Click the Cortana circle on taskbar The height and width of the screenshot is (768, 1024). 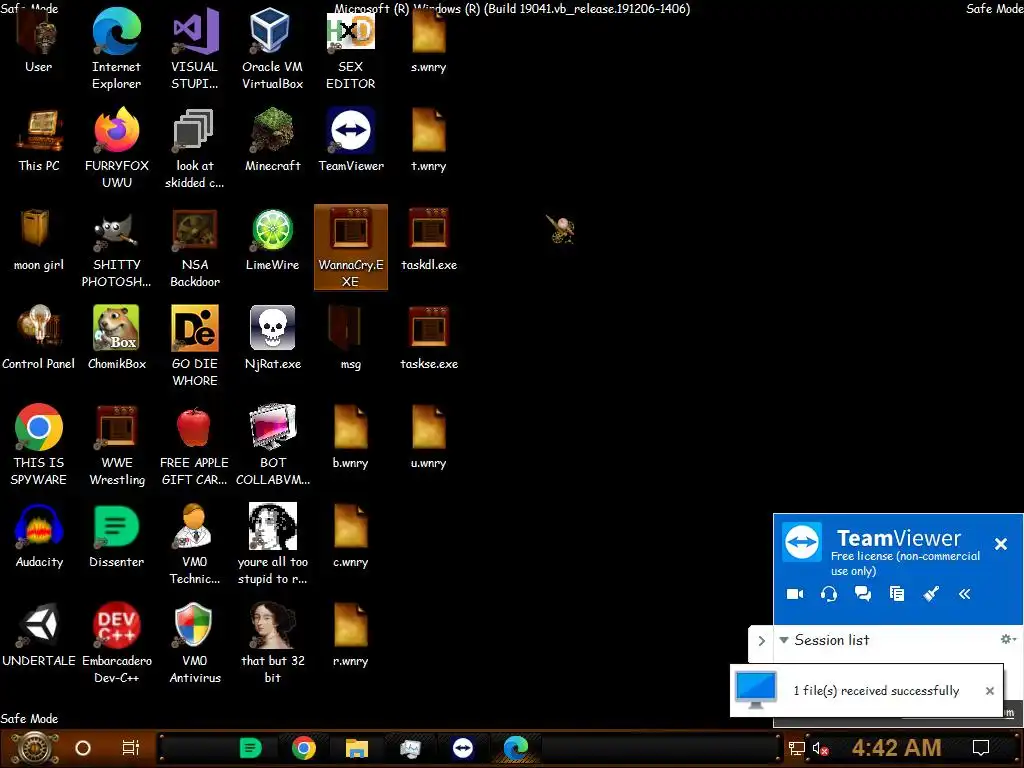tap(83, 748)
